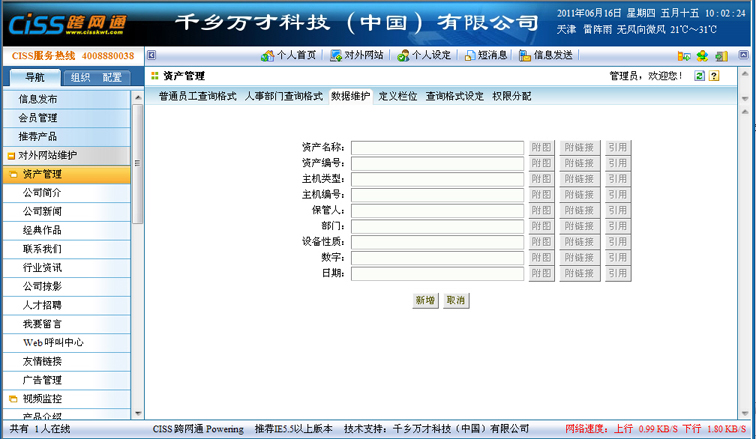Expand the 视频监控 sidebar folder
Screen dimensions: 756x439
[x=13, y=399]
